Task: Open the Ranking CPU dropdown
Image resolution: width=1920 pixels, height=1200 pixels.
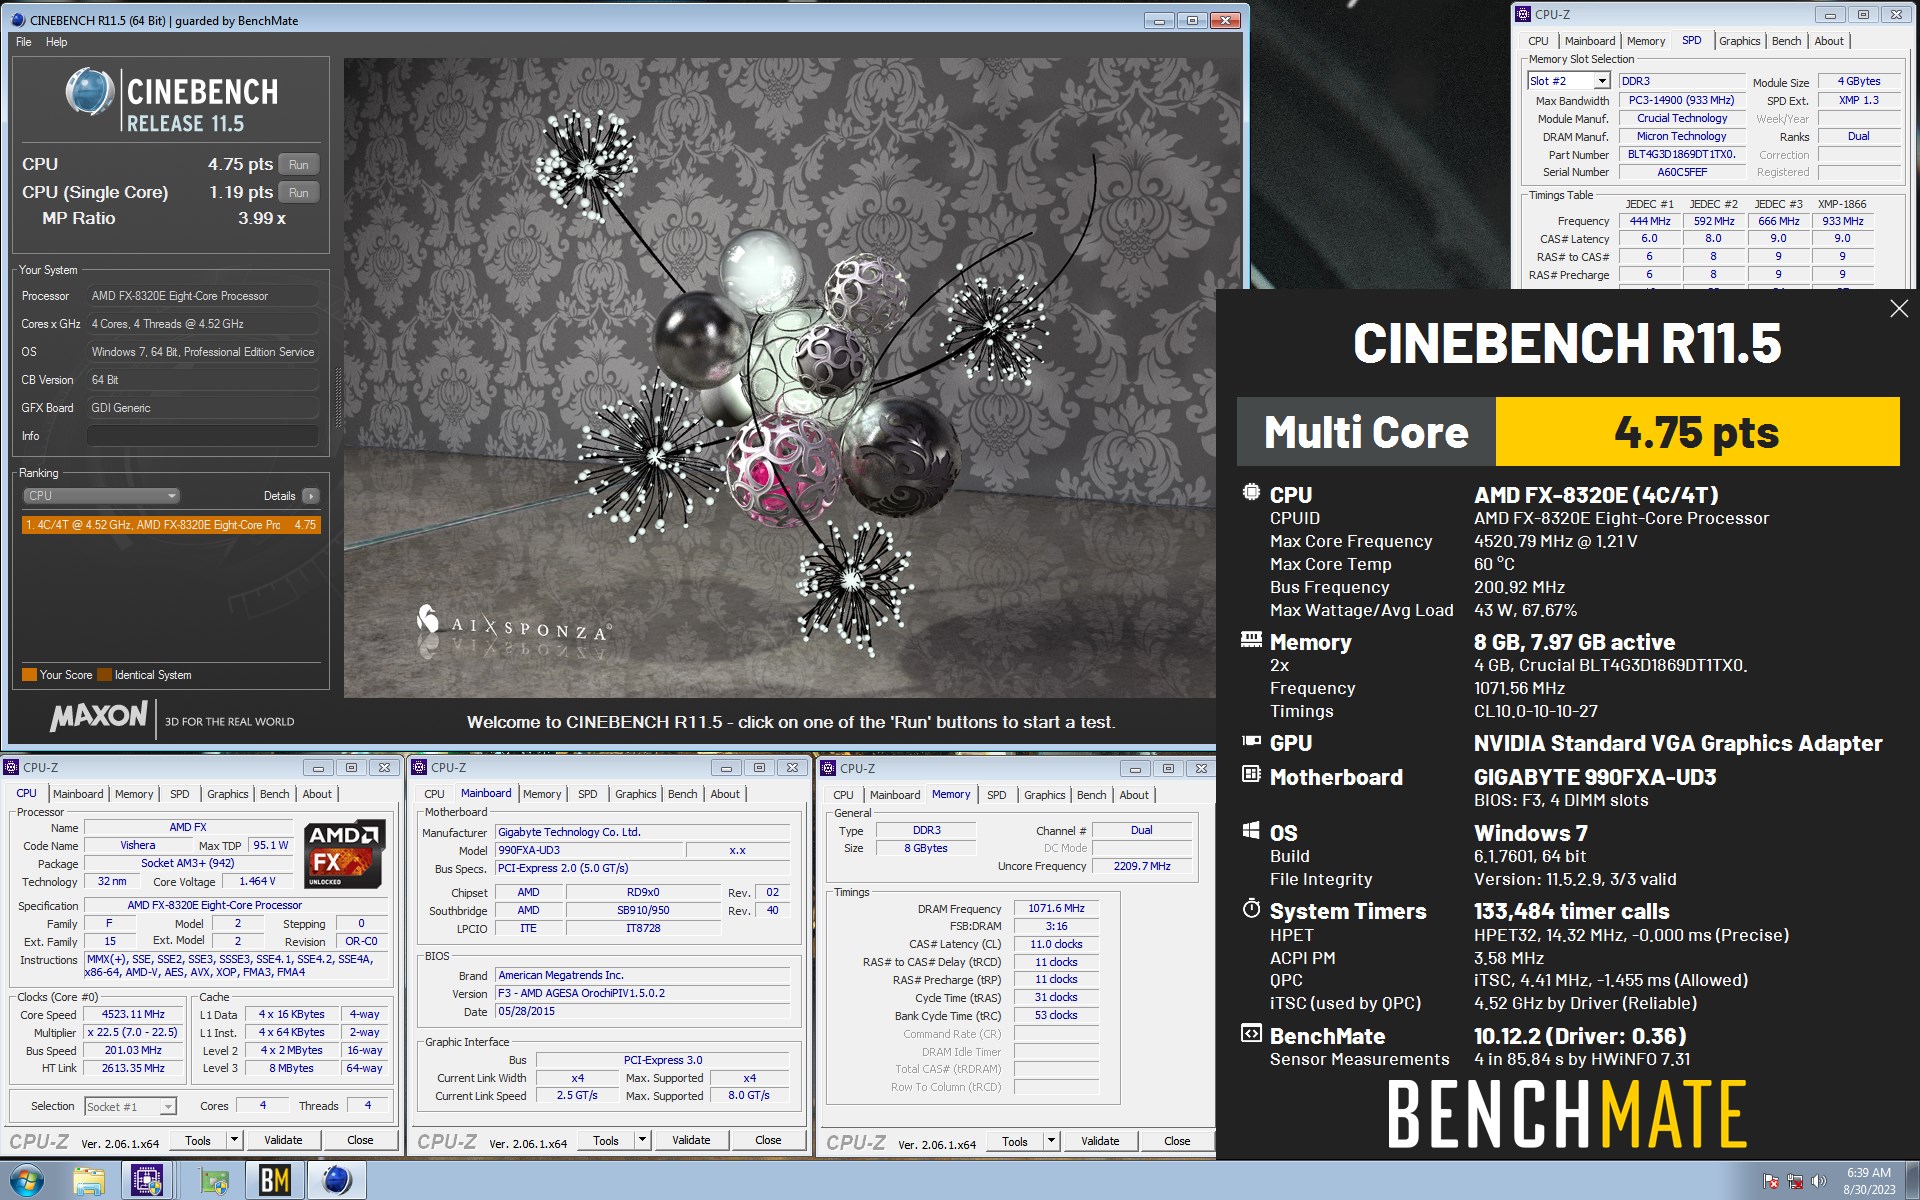Action: click(x=101, y=496)
